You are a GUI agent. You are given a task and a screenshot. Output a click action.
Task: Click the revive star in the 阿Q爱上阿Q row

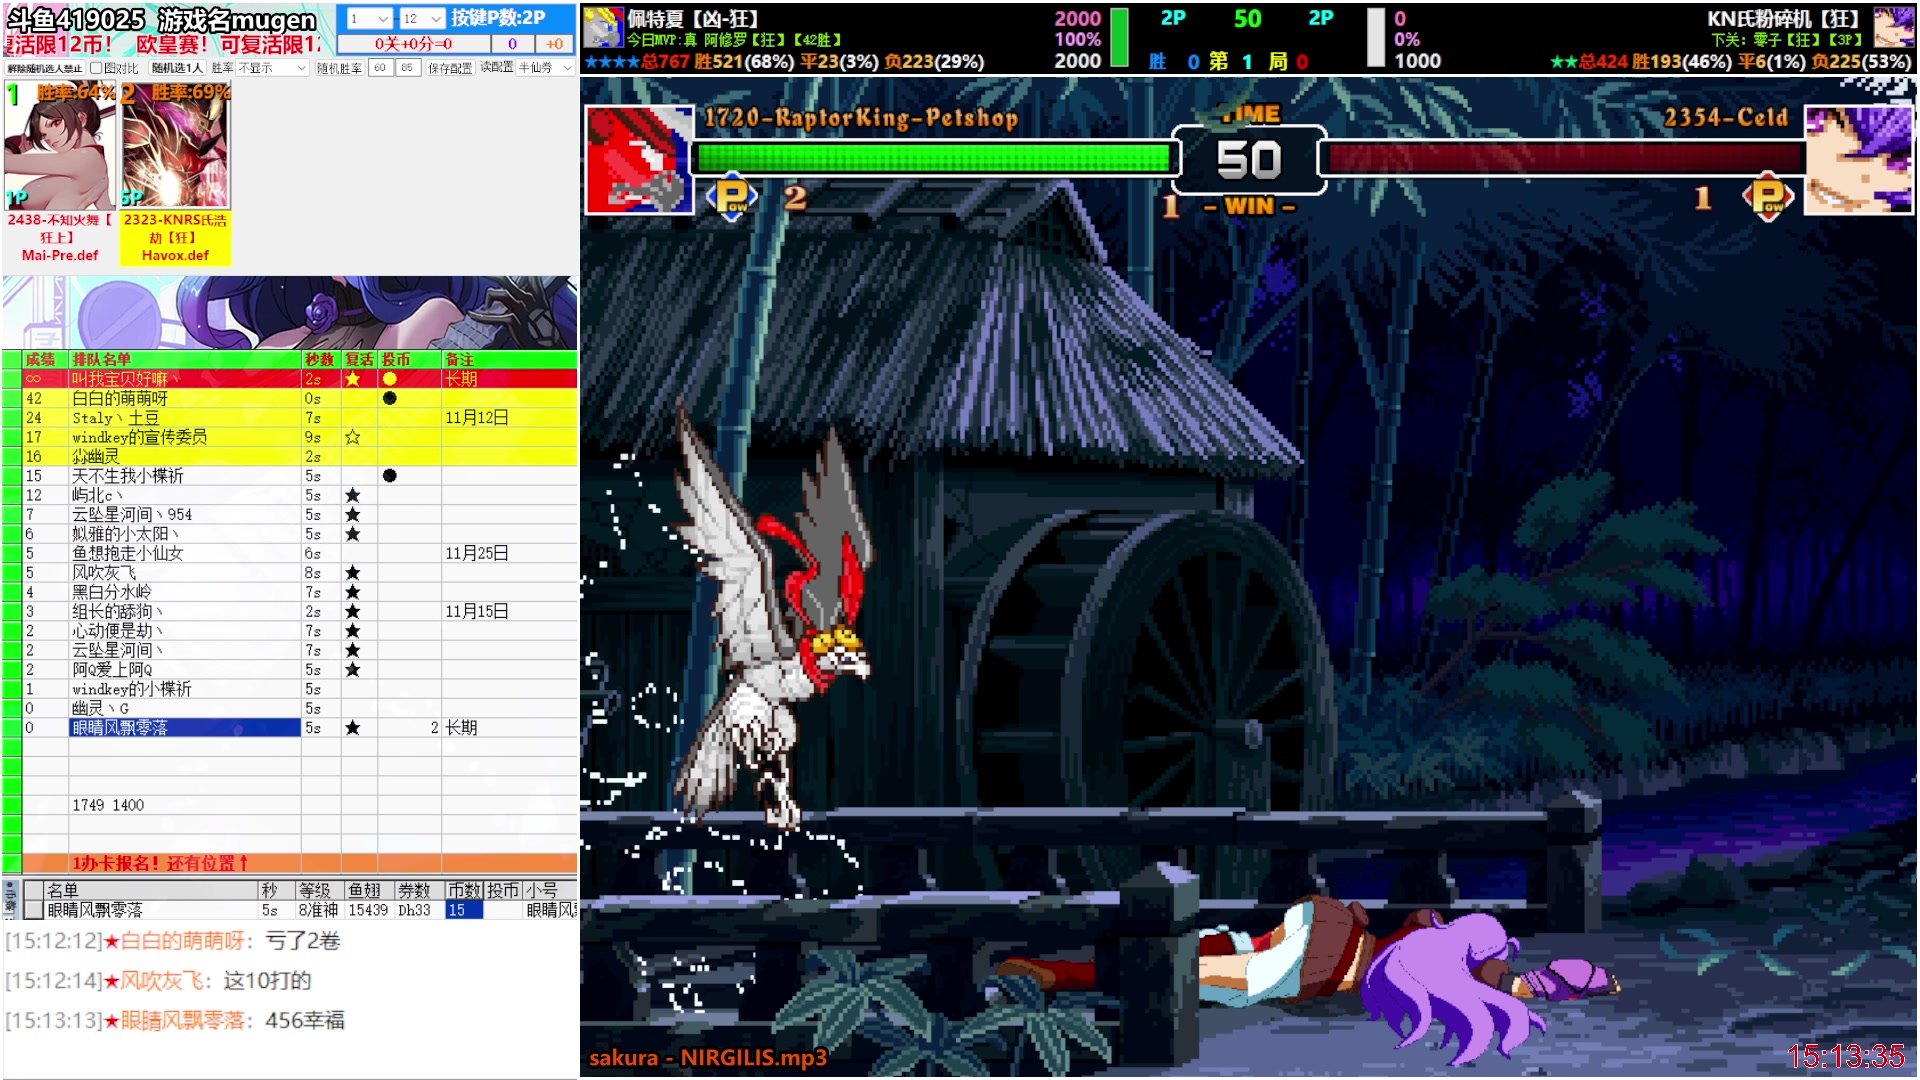point(353,669)
